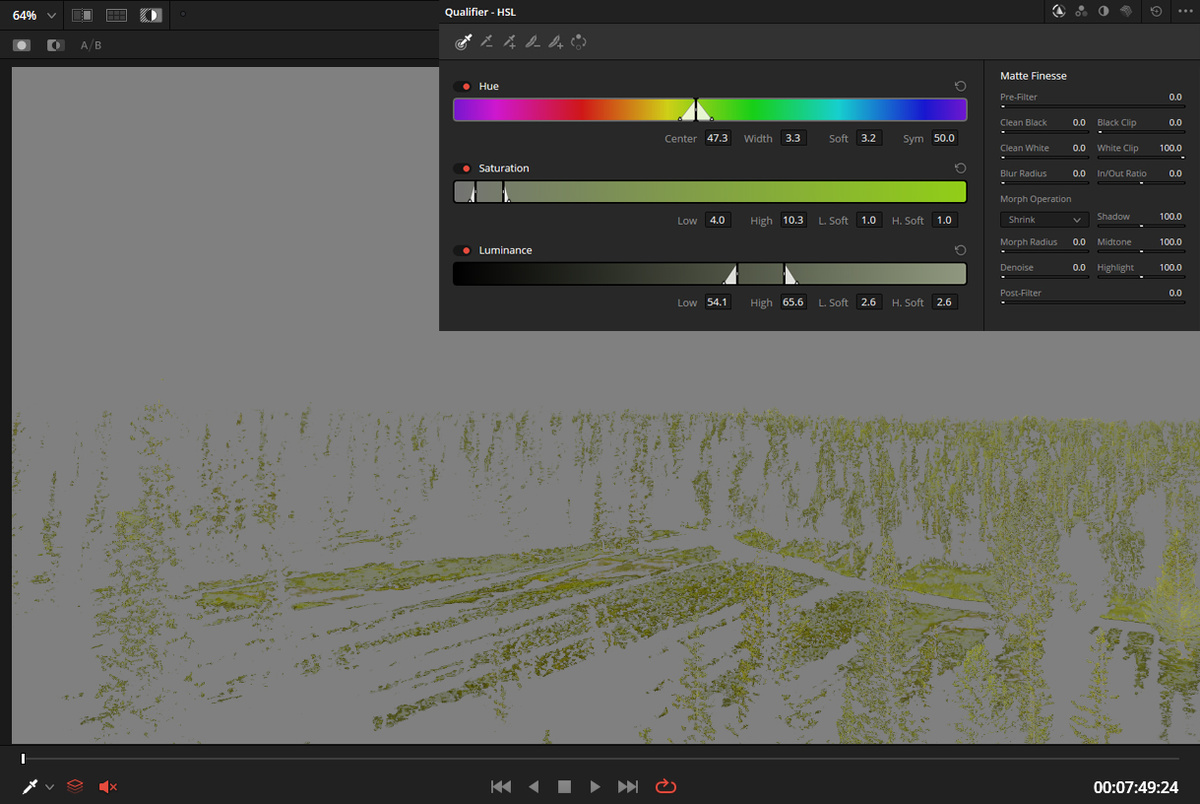The height and width of the screenshot is (804, 1200).
Task: Jump to the last frame
Action: pyautogui.click(x=628, y=787)
